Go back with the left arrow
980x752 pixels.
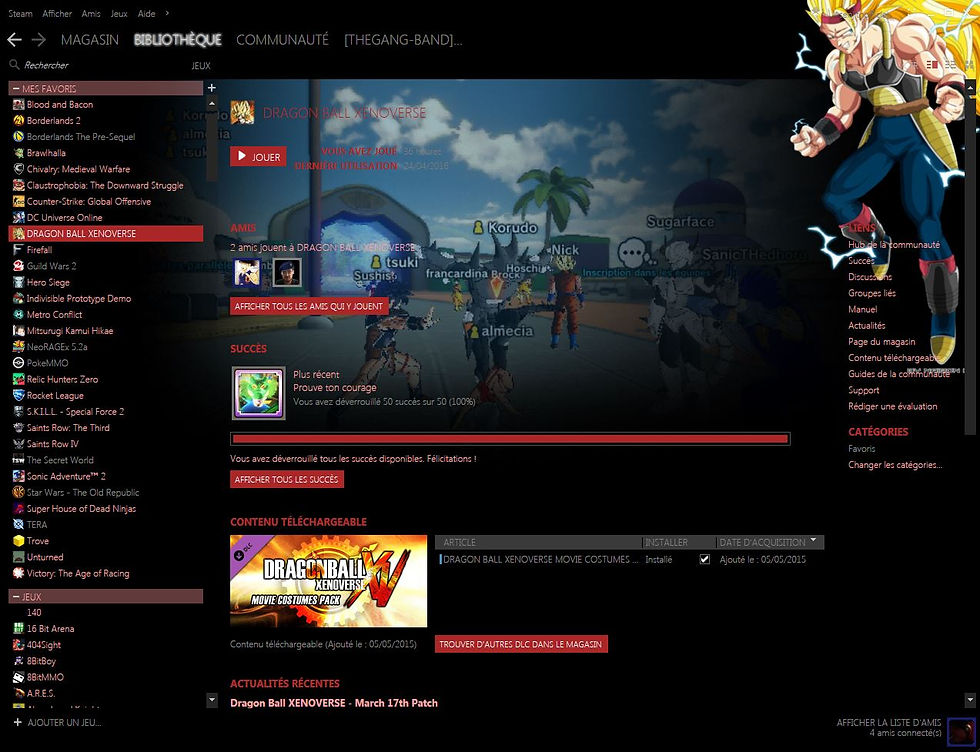(x=14, y=40)
